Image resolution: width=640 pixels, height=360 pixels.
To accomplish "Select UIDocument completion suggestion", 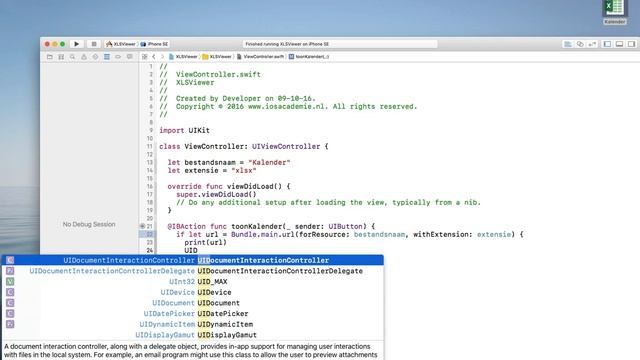I will (193, 303).
